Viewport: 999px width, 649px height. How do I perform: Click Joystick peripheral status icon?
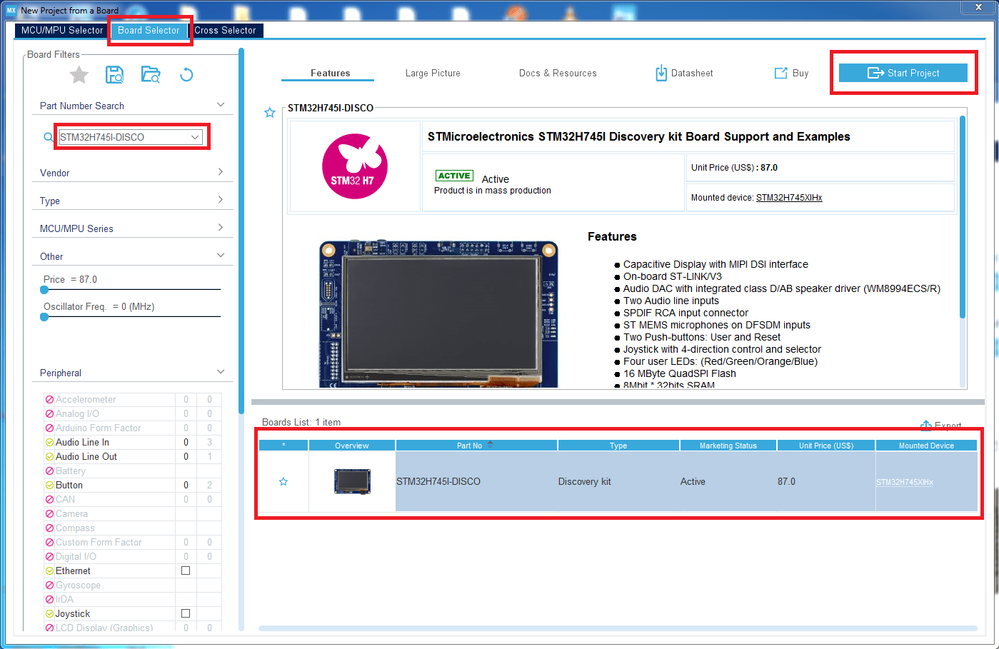click(50, 614)
